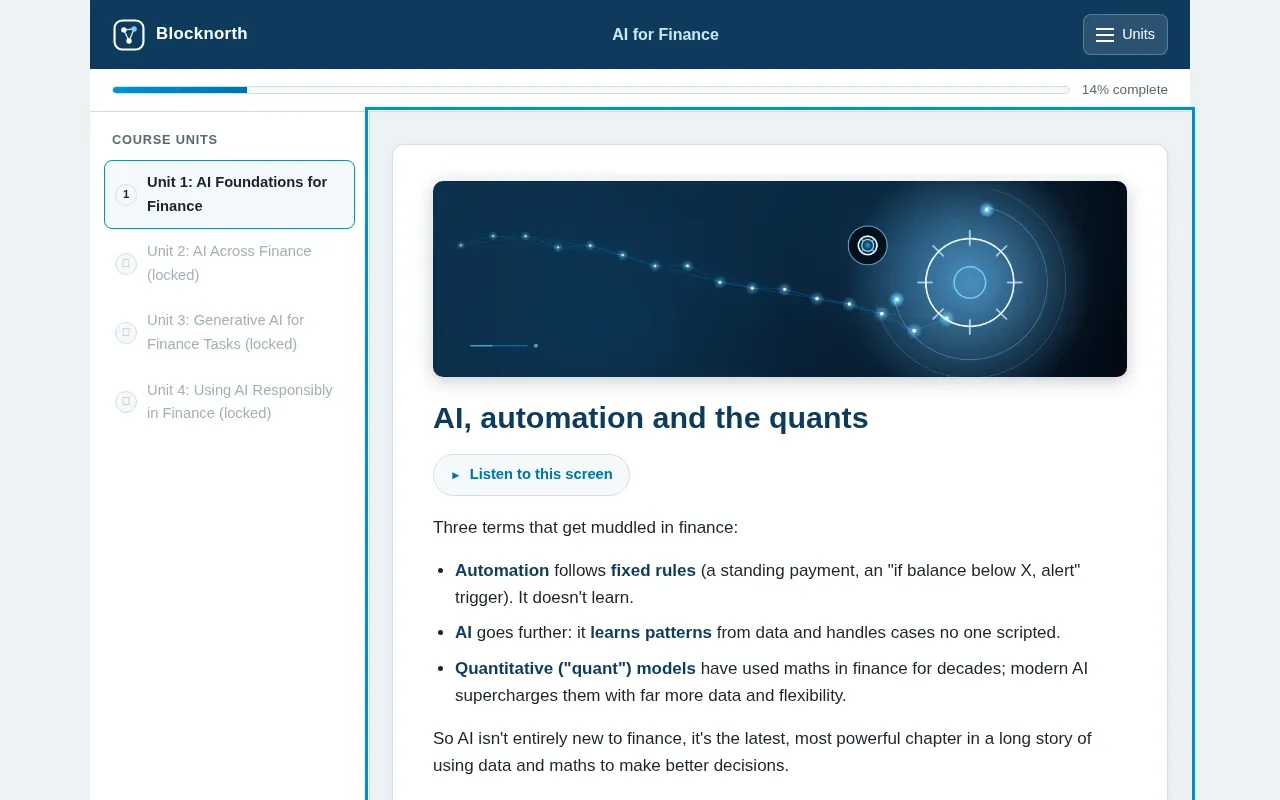Screen dimensions: 1280x800
Task: Click the 14% complete label
Action: pyautogui.click(x=1124, y=90)
